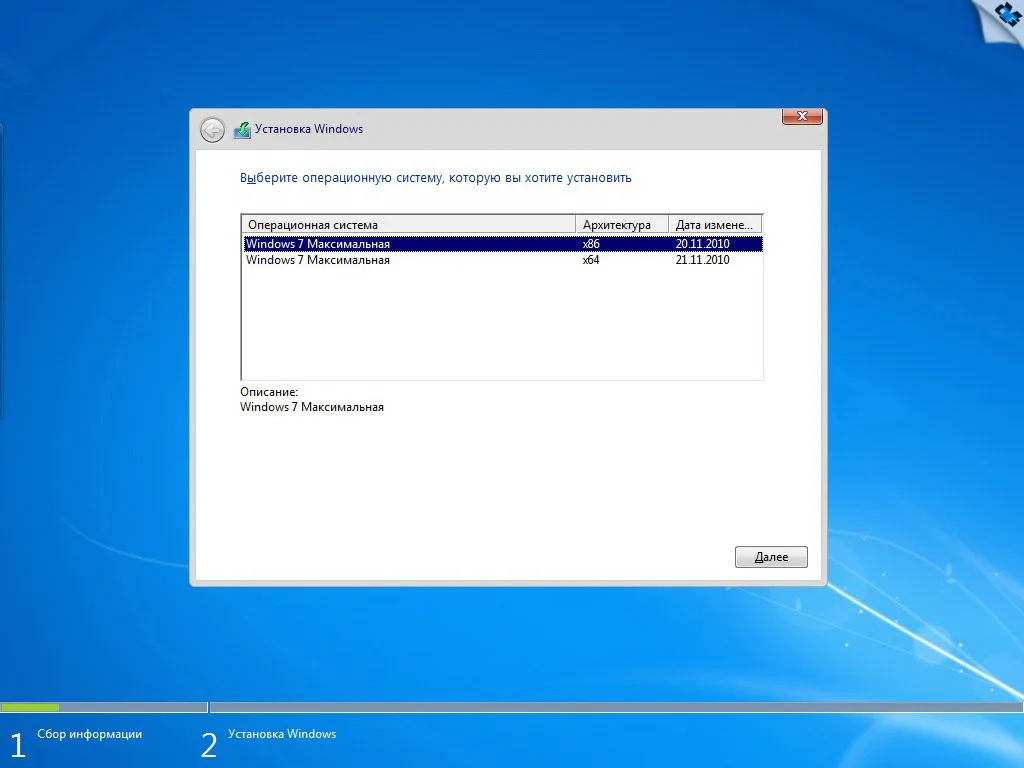Image resolution: width=1024 pixels, height=768 pixels.
Task: Close the Установка Windows dialog
Action: (802, 116)
